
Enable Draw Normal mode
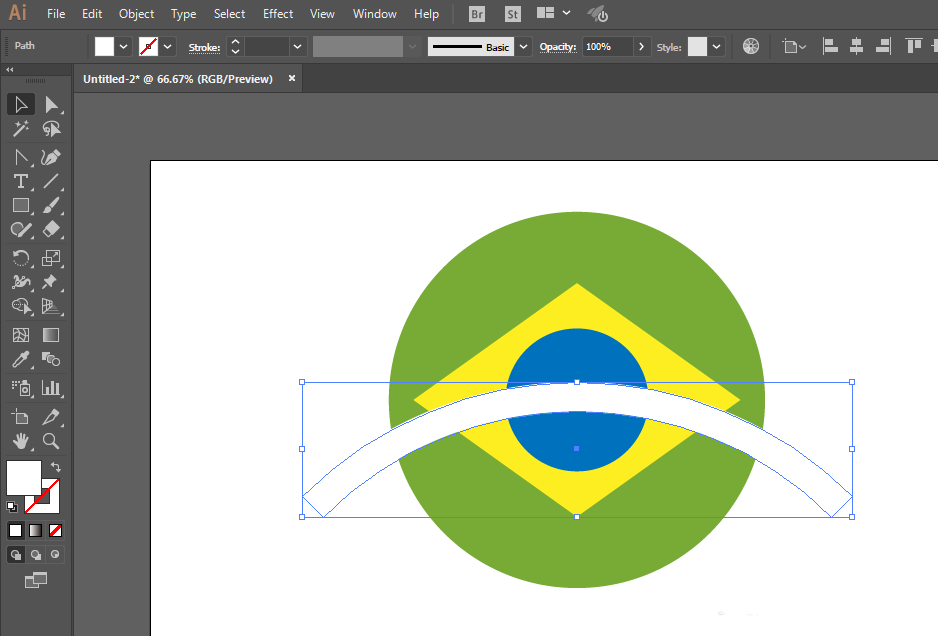tap(16, 555)
